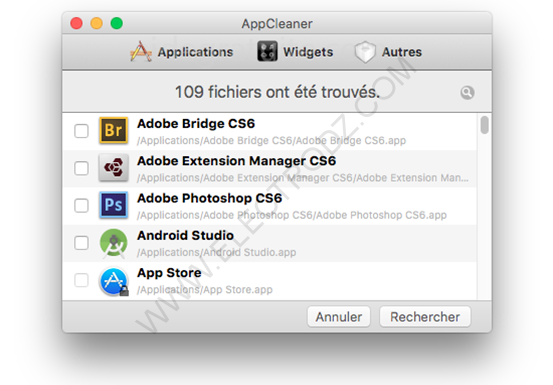The height and width of the screenshot is (385, 553).
Task: Click the Applications tab icon
Action: click(141, 51)
